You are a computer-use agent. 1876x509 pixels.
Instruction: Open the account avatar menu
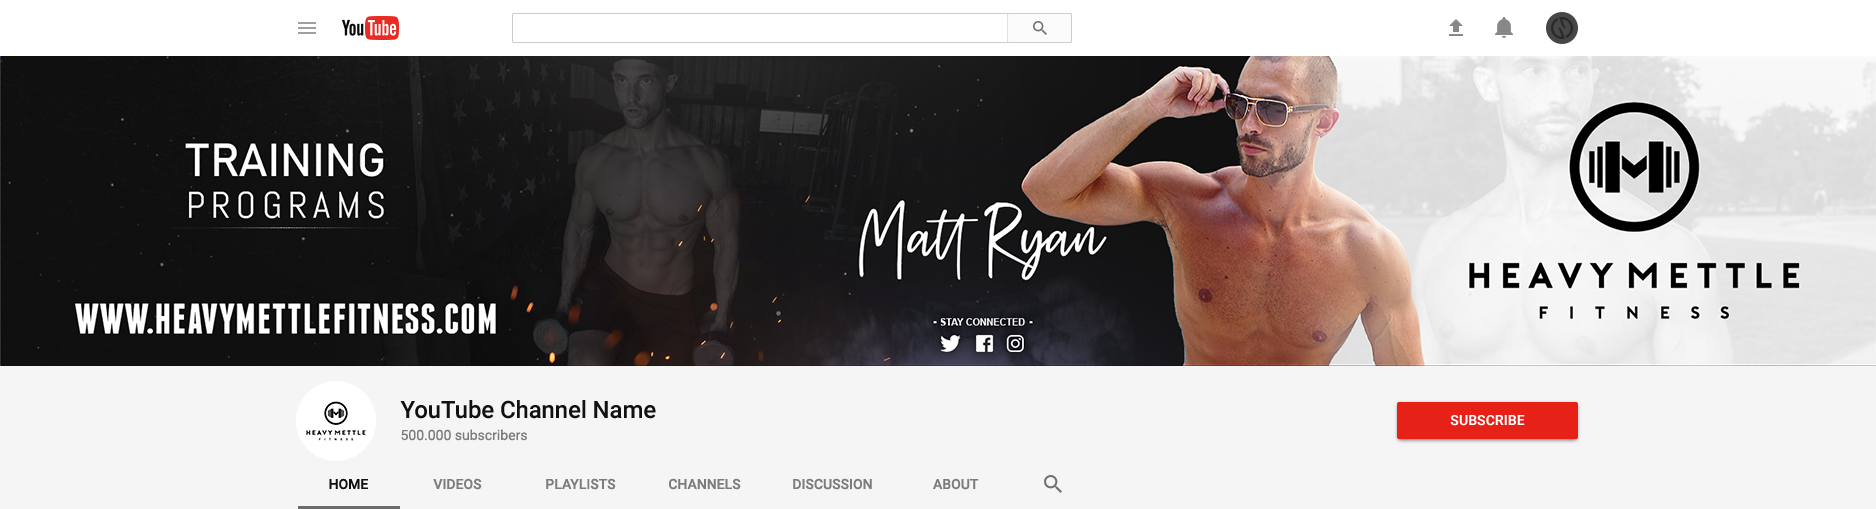point(1562,28)
